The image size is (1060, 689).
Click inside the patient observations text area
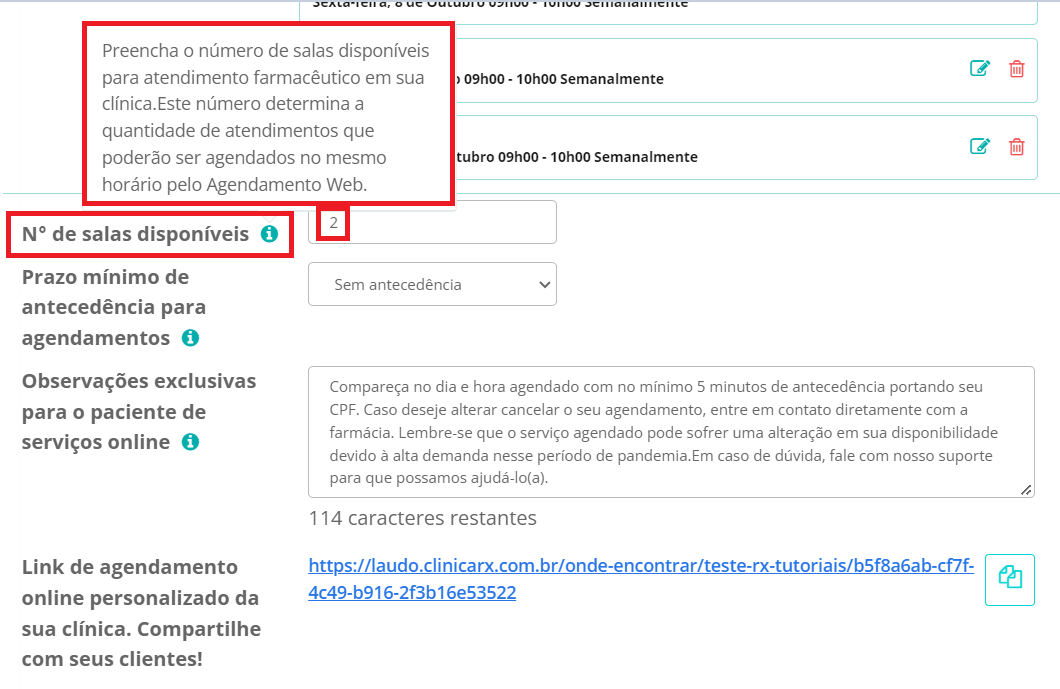coord(670,432)
